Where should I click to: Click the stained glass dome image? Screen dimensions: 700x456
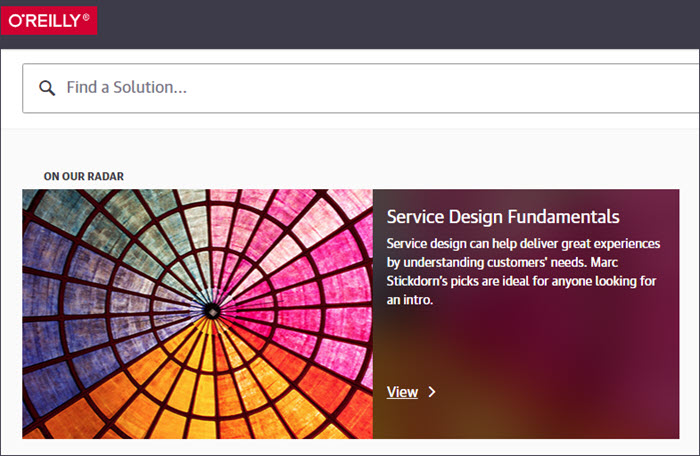(x=197, y=314)
